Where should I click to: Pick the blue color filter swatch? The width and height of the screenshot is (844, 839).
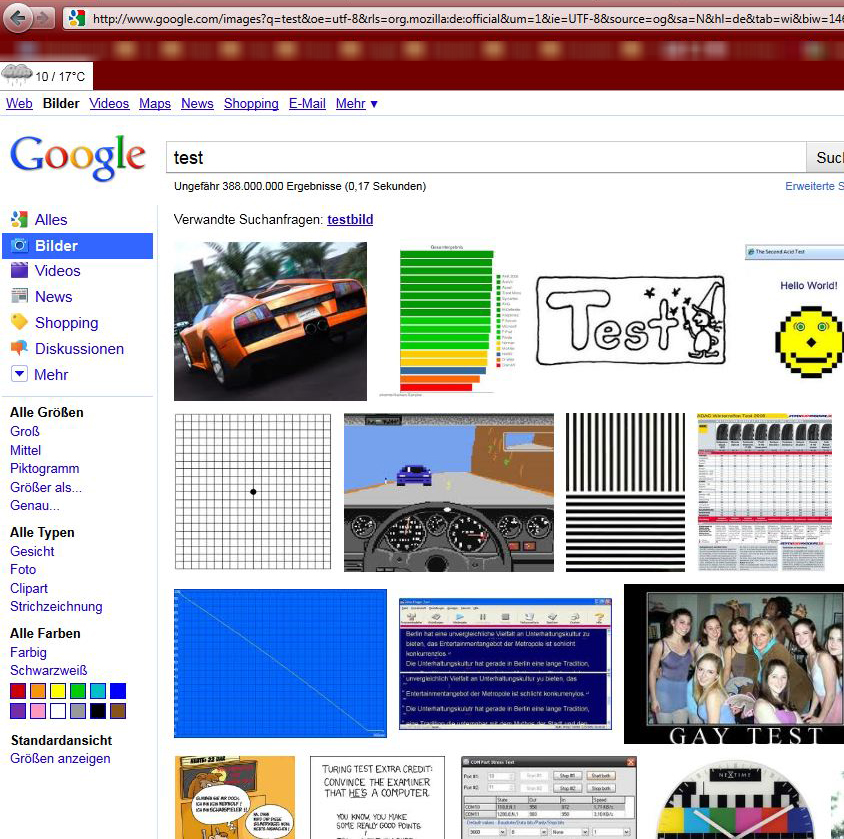(x=118, y=690)
